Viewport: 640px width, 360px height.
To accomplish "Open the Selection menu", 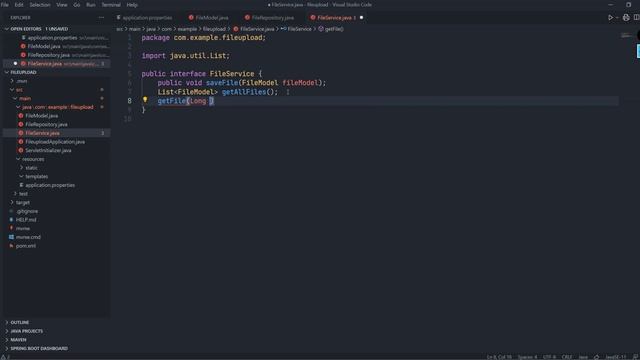I will pos(40,5).
